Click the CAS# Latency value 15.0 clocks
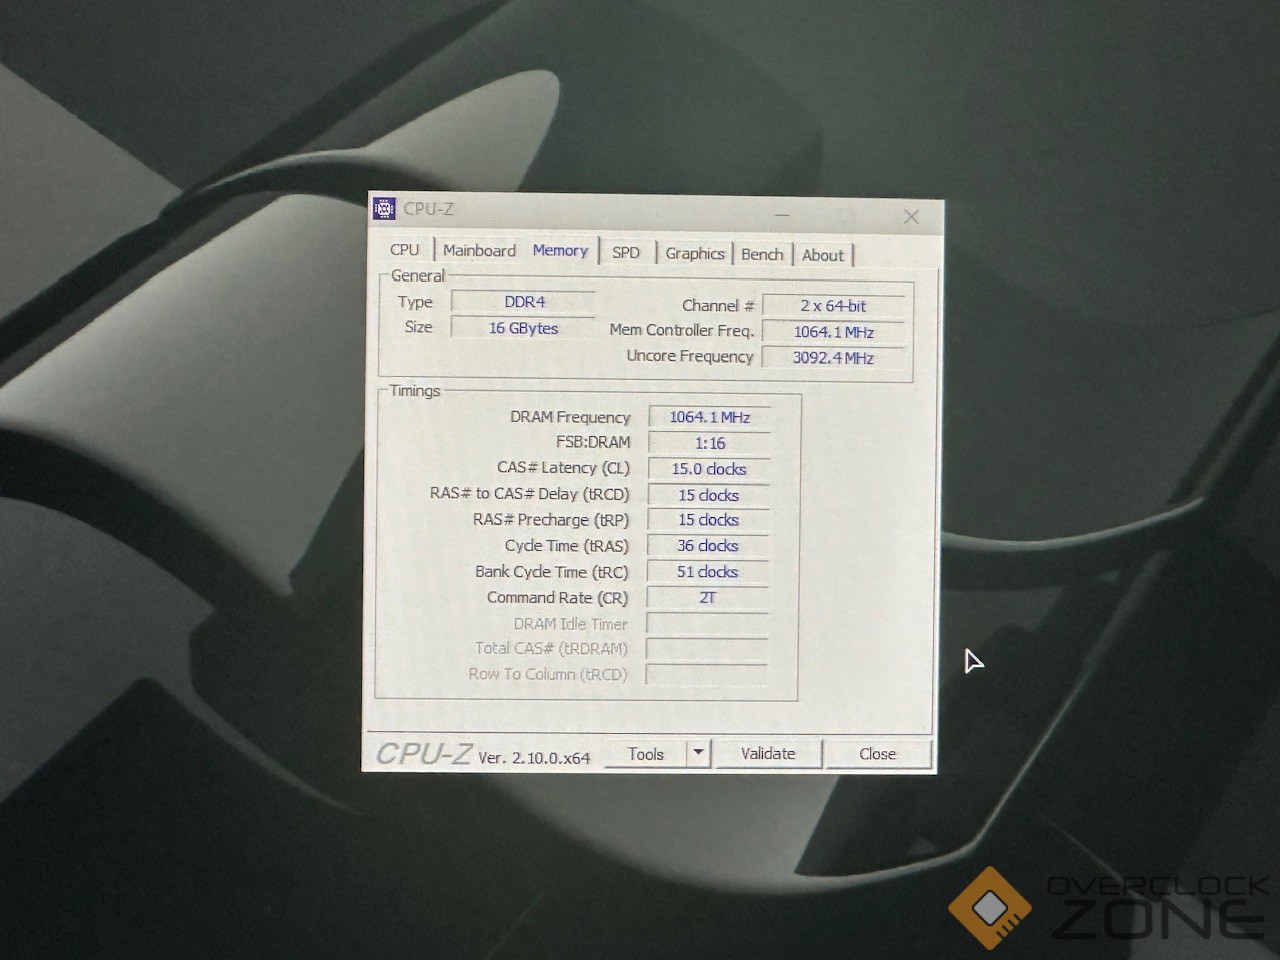 tap(709, 469)
